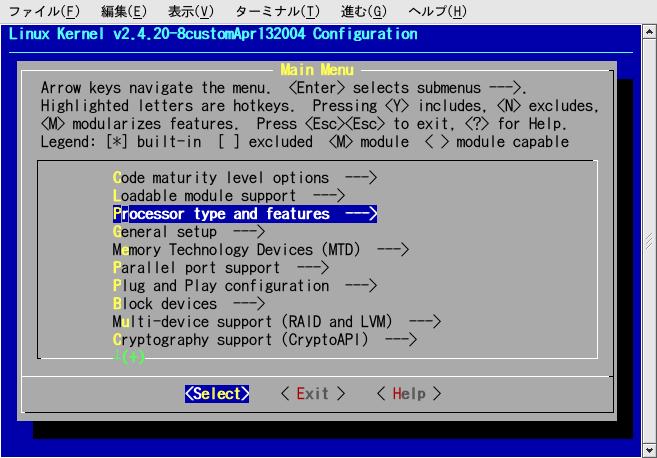Click the < Help > button
Screen dimensions: 657x458
409,394
